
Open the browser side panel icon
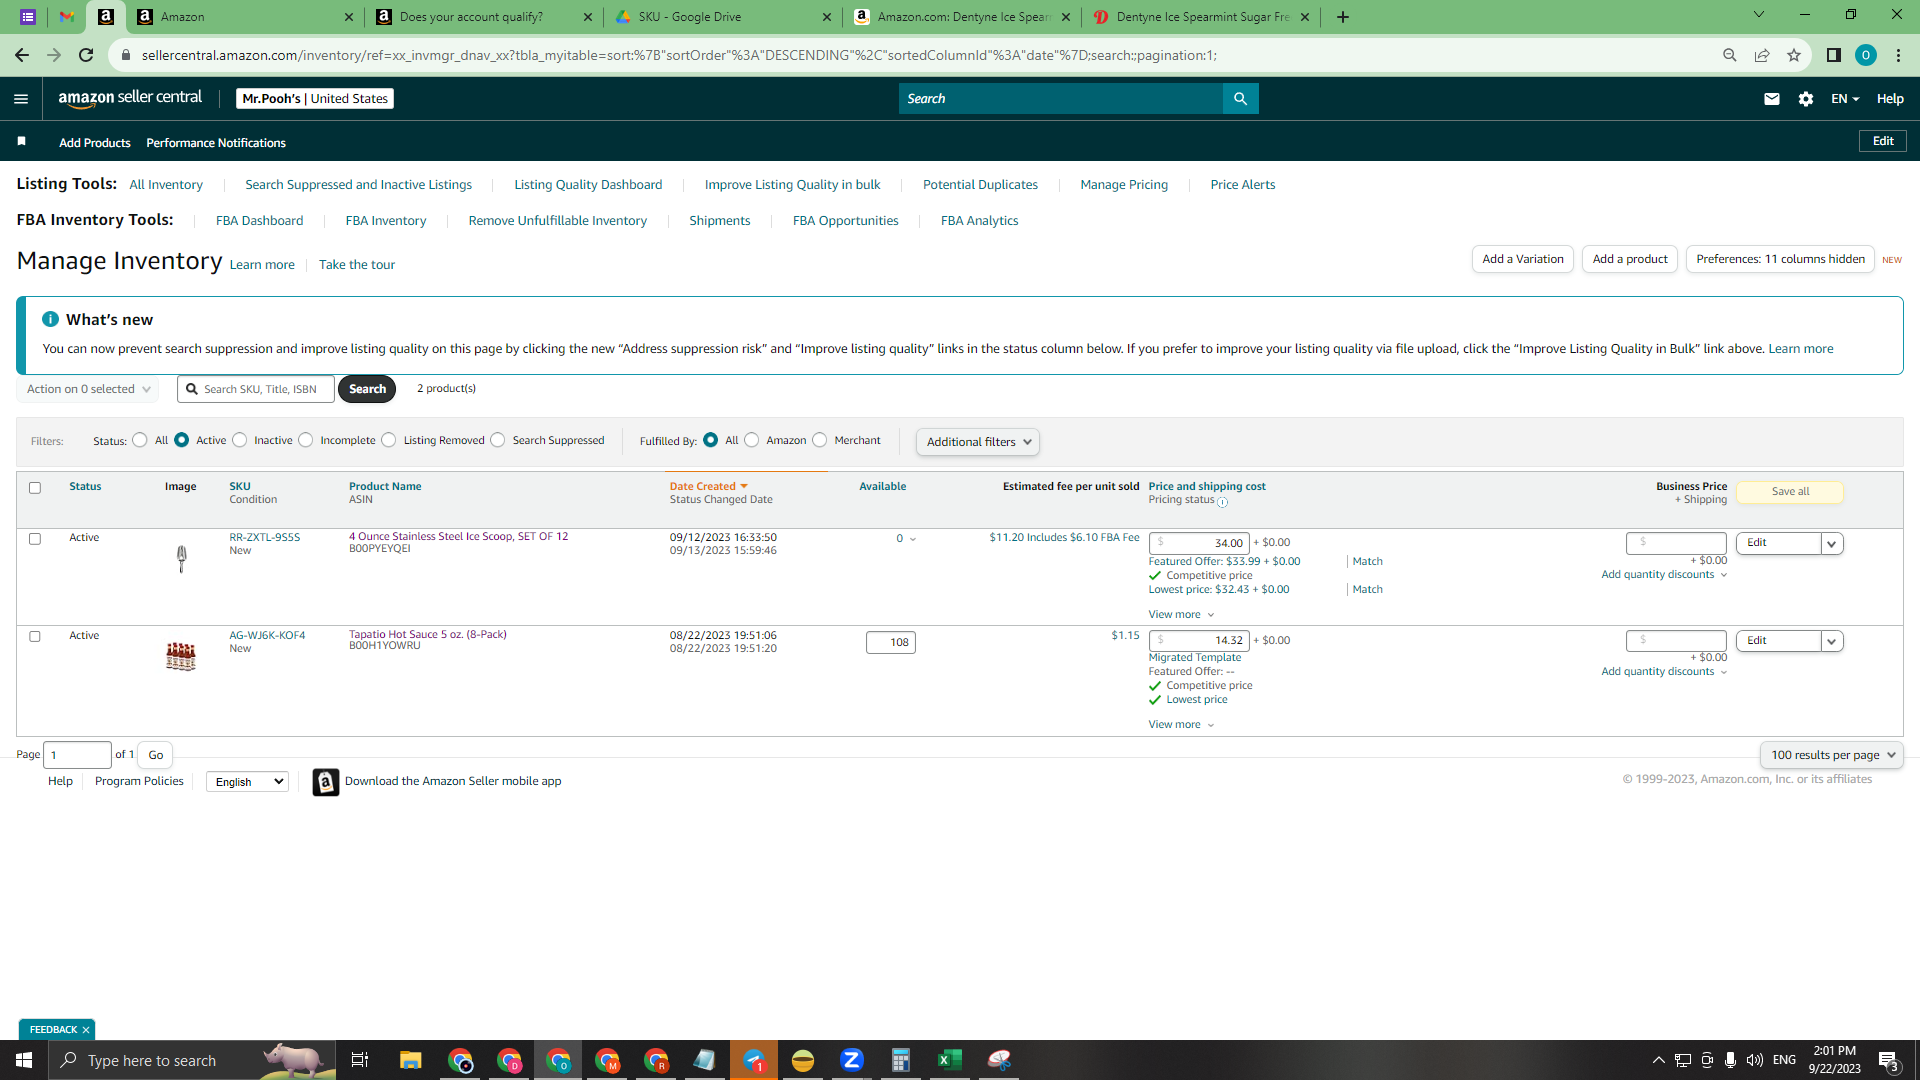[1833, 55]
